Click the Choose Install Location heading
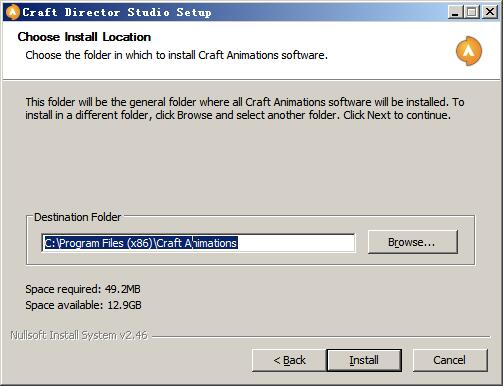 point(84,37)
